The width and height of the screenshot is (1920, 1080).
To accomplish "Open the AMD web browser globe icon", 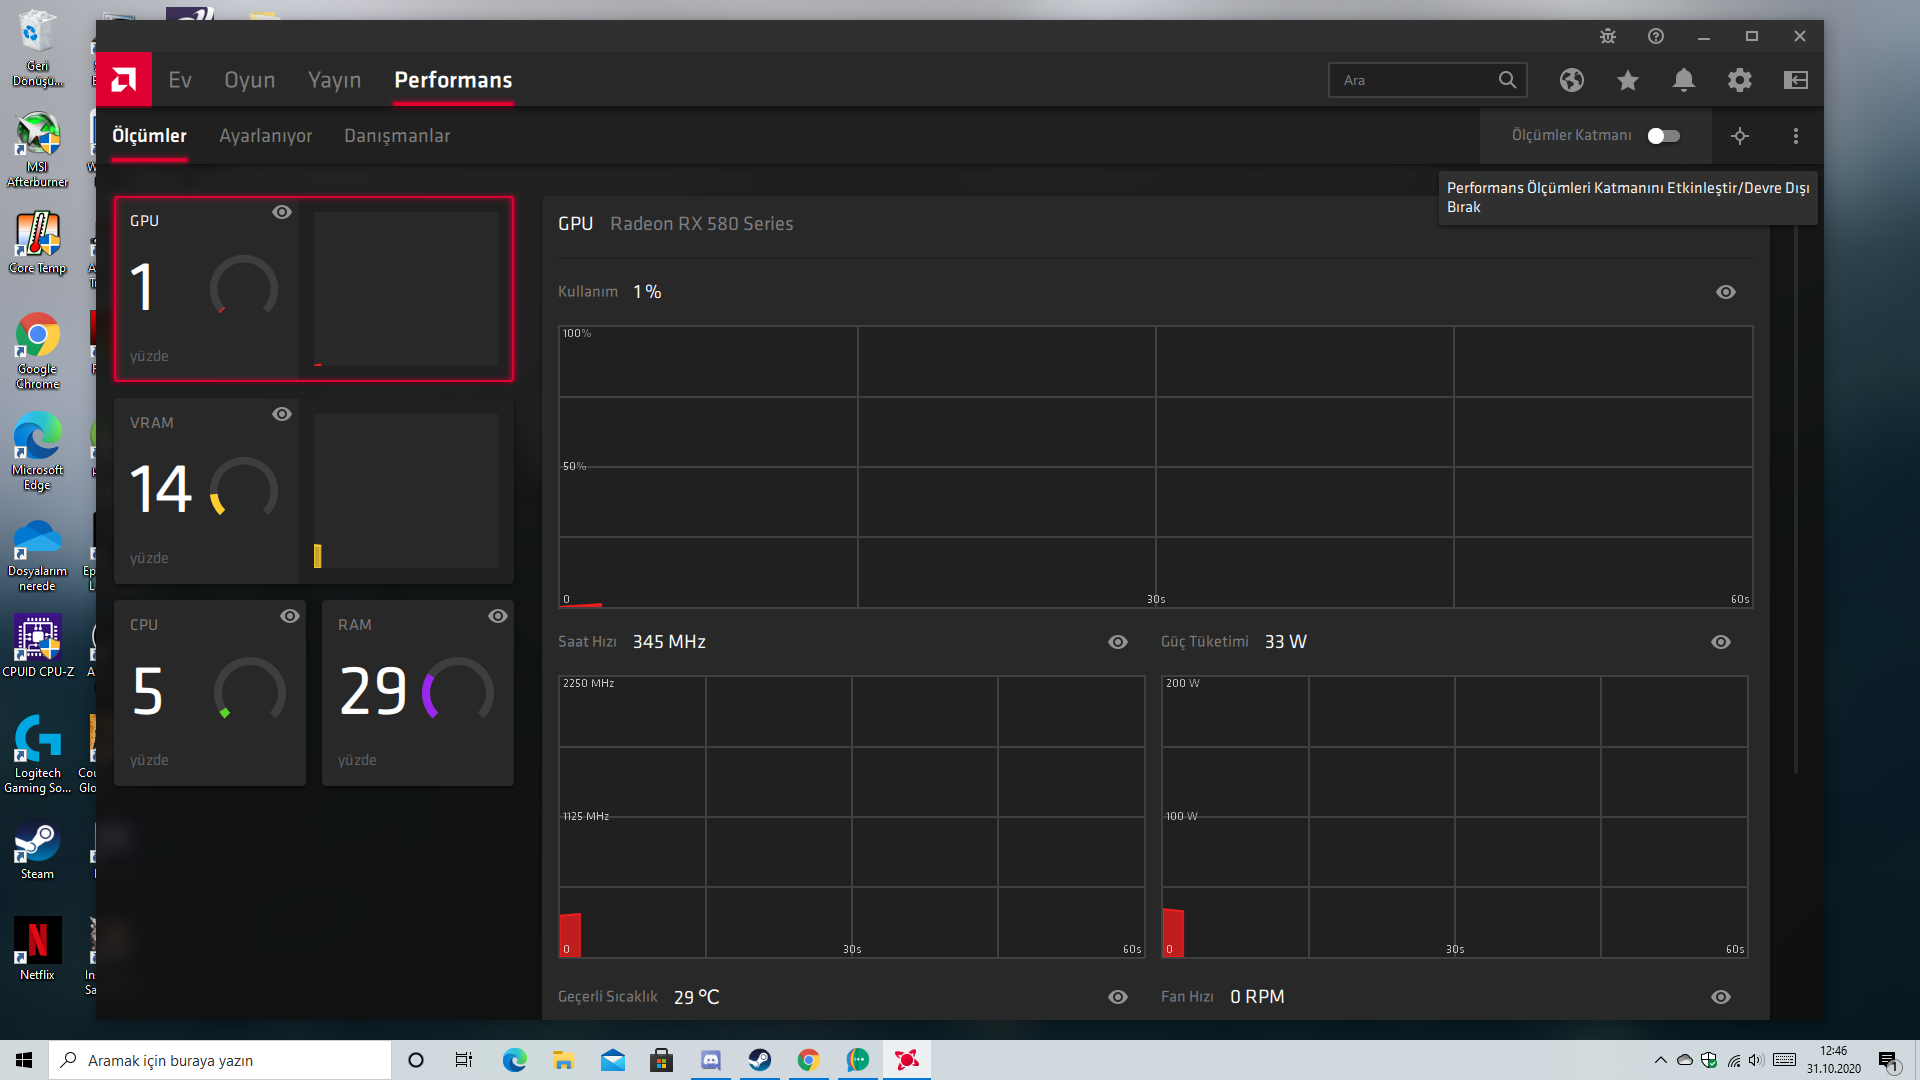I will click(x=1571, y=80).
